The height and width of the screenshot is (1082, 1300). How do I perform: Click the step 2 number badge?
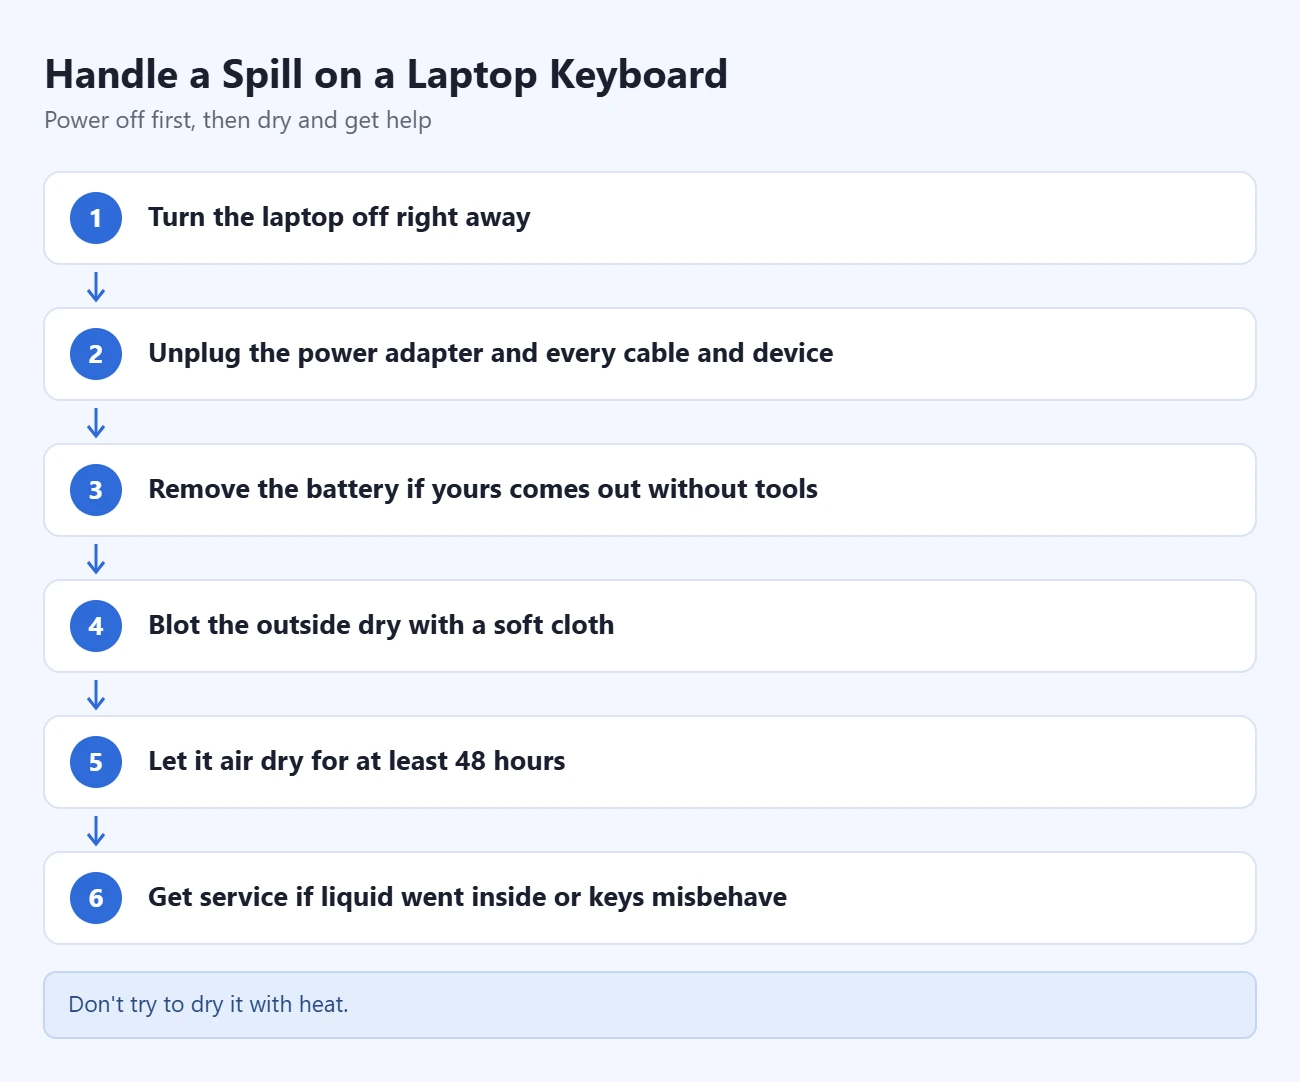click(x=96, y=354)
